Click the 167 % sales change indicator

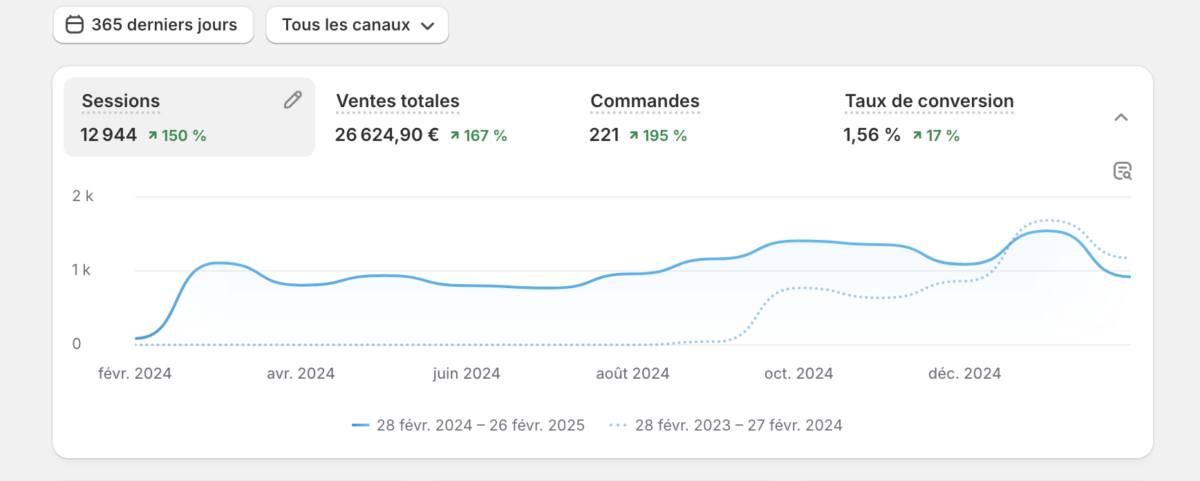(x=478, y=136)
